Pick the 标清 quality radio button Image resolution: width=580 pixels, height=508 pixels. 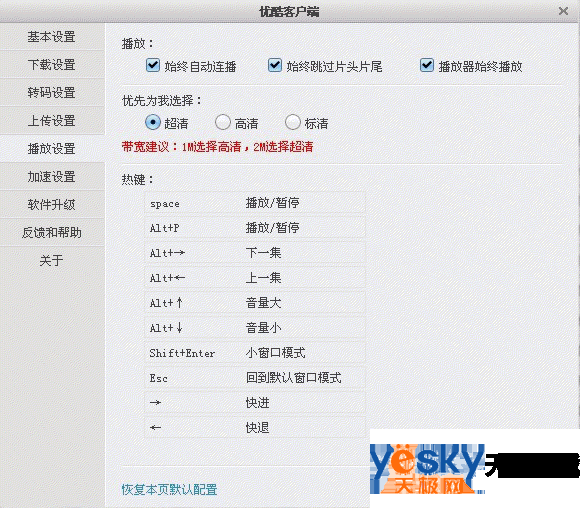293,122
